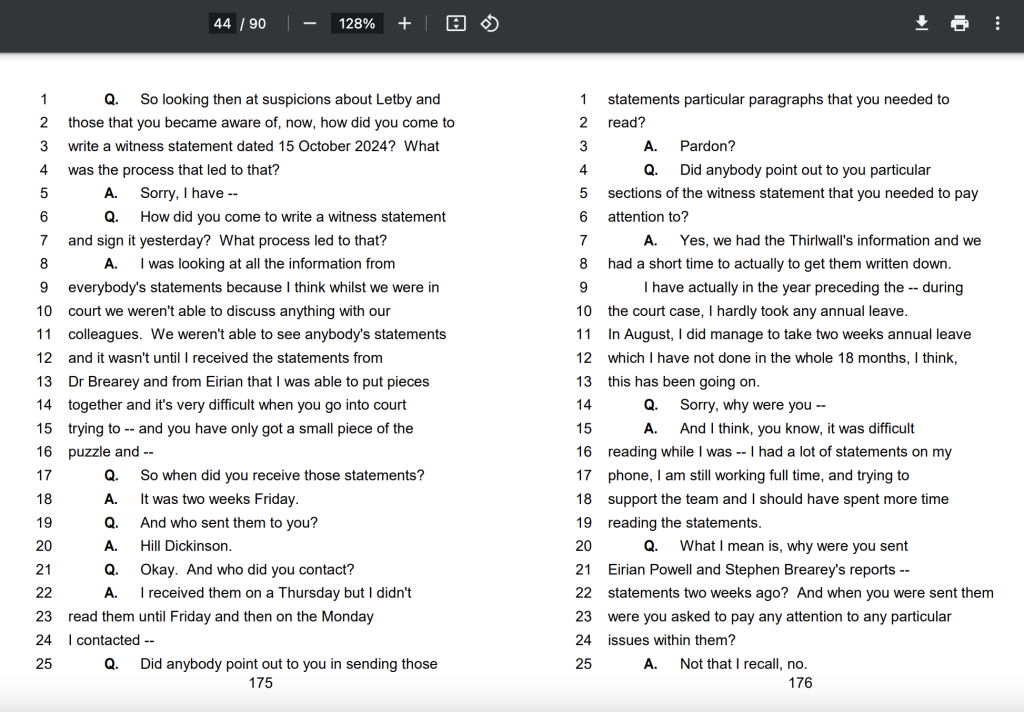This screenshot has height=712, width=1024.
Task: Click the zoom out minus button
Action: [310, 23]
